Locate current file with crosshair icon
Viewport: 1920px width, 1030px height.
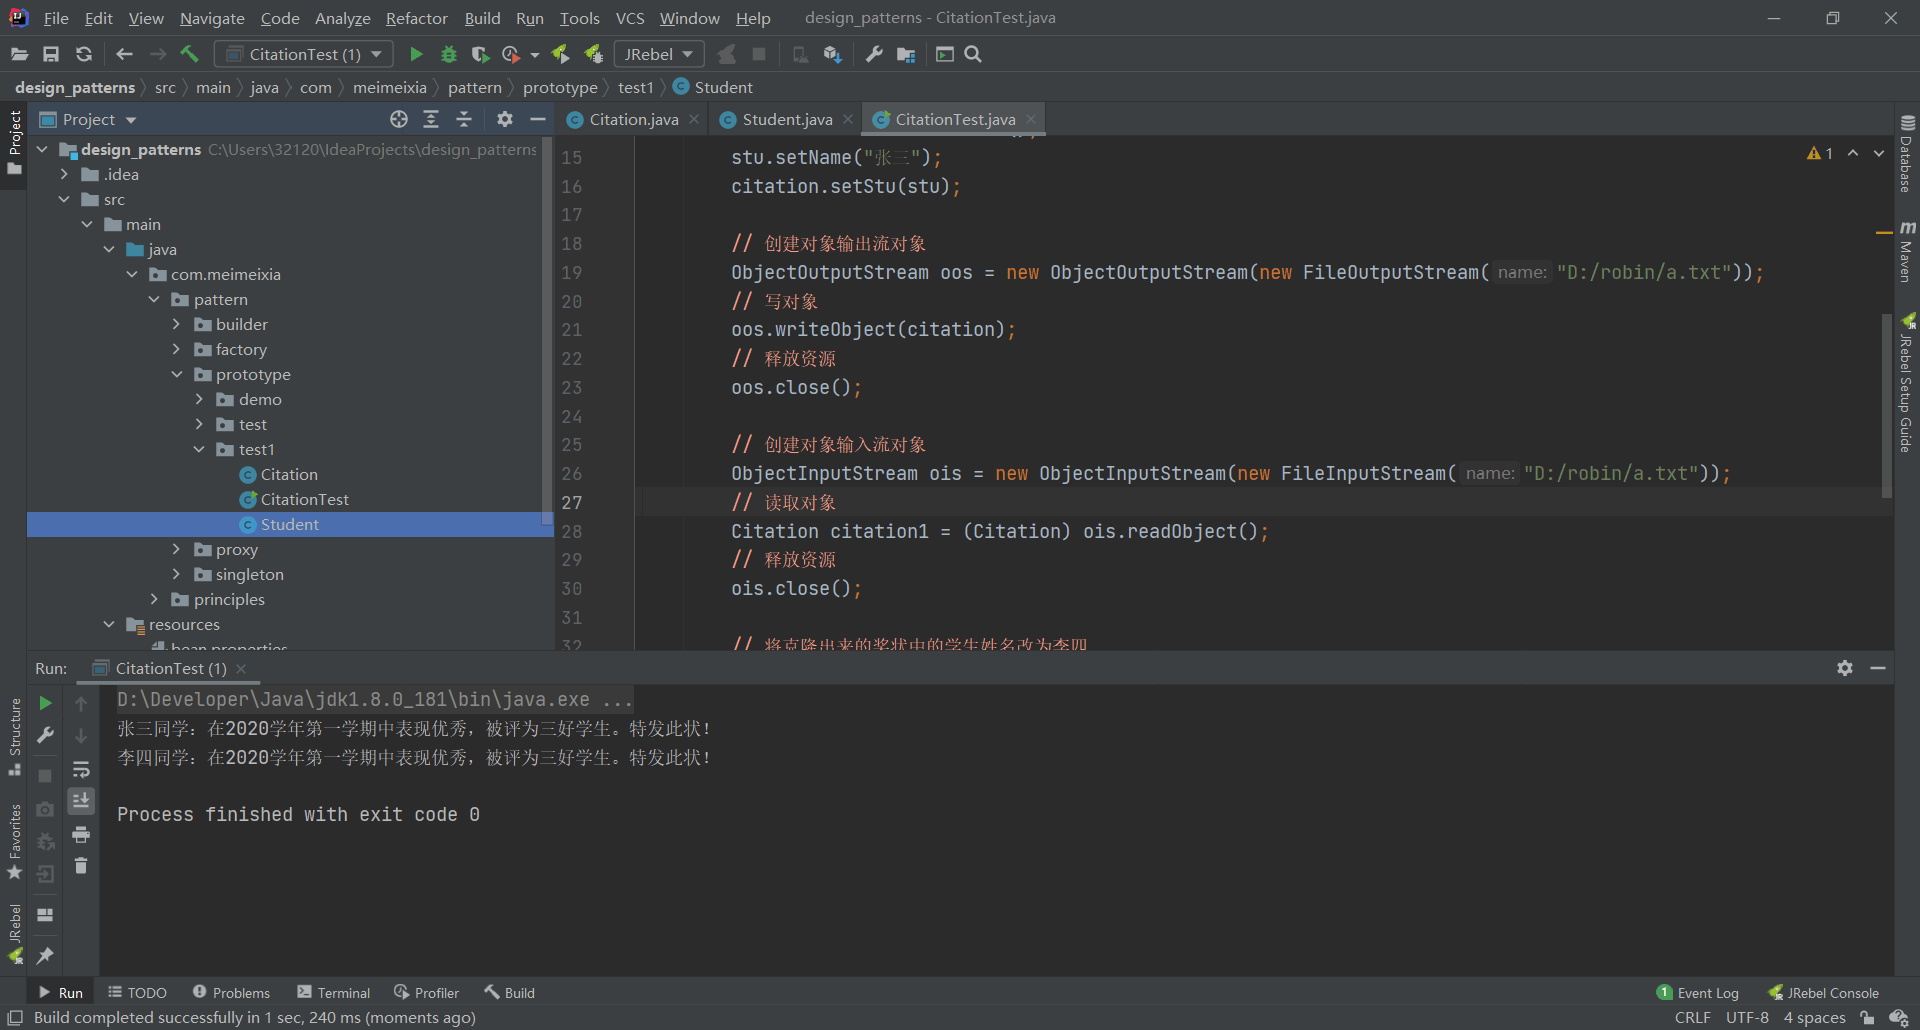pos(399,119)
